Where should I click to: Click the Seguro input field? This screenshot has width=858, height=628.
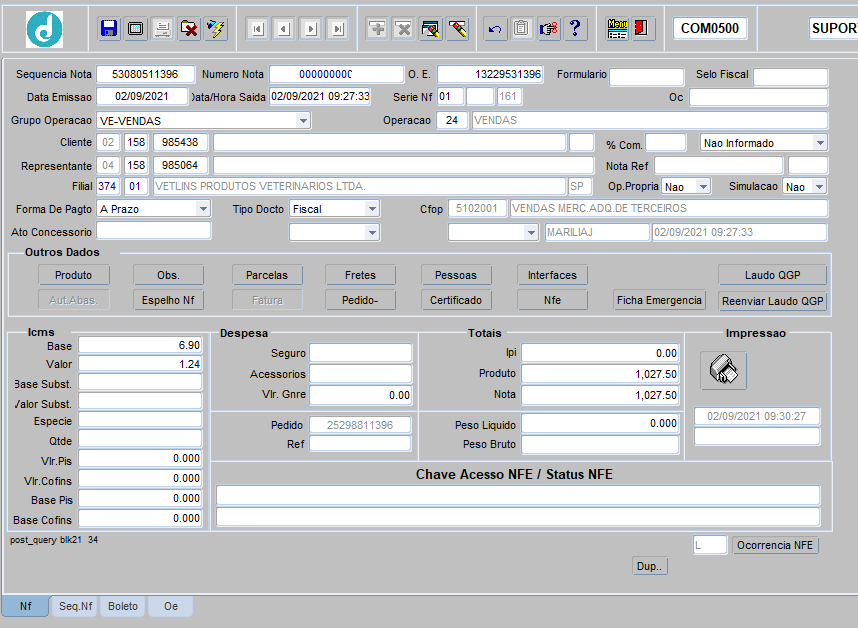[361, 353]
